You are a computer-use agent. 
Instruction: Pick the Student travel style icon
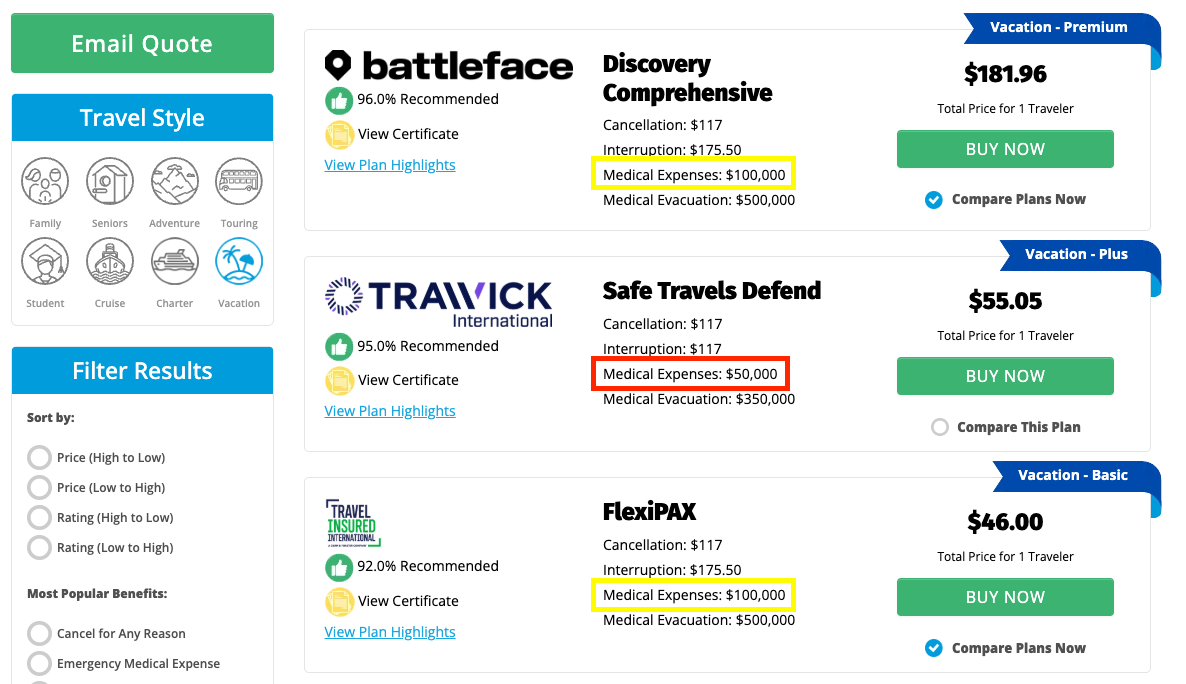[45, 262]
